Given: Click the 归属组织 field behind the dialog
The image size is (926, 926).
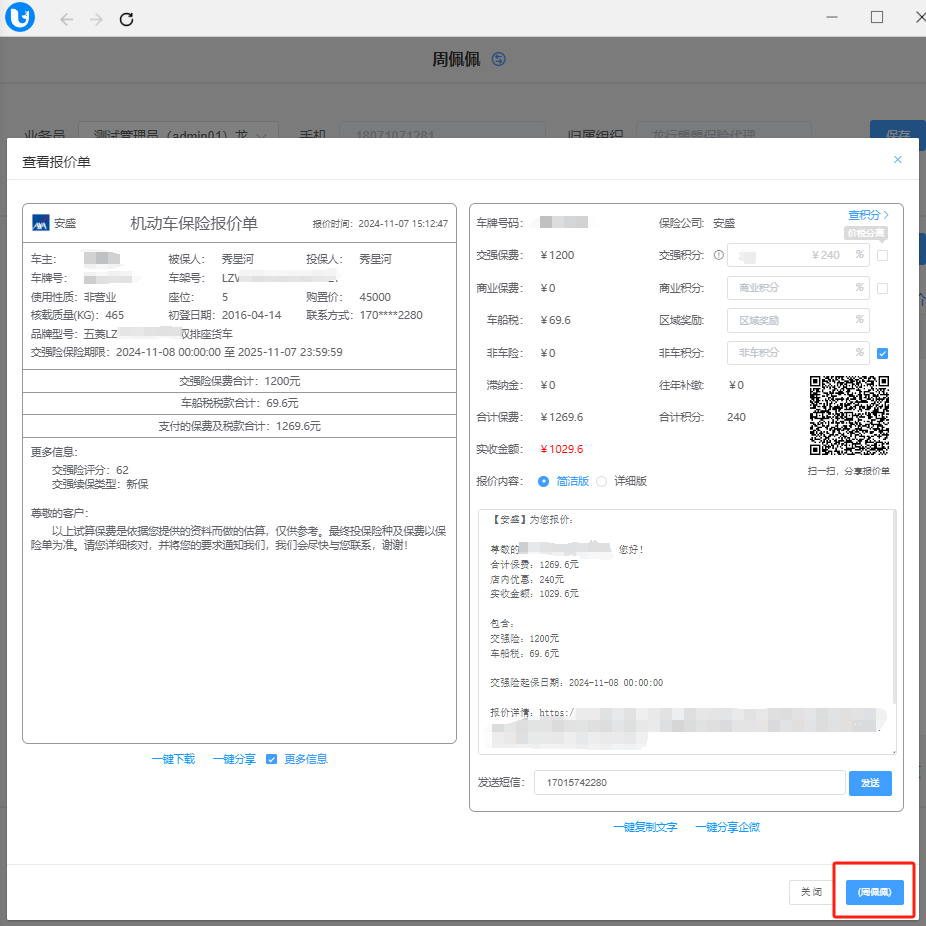Looking at the screenshot, I should coord(723,131).
